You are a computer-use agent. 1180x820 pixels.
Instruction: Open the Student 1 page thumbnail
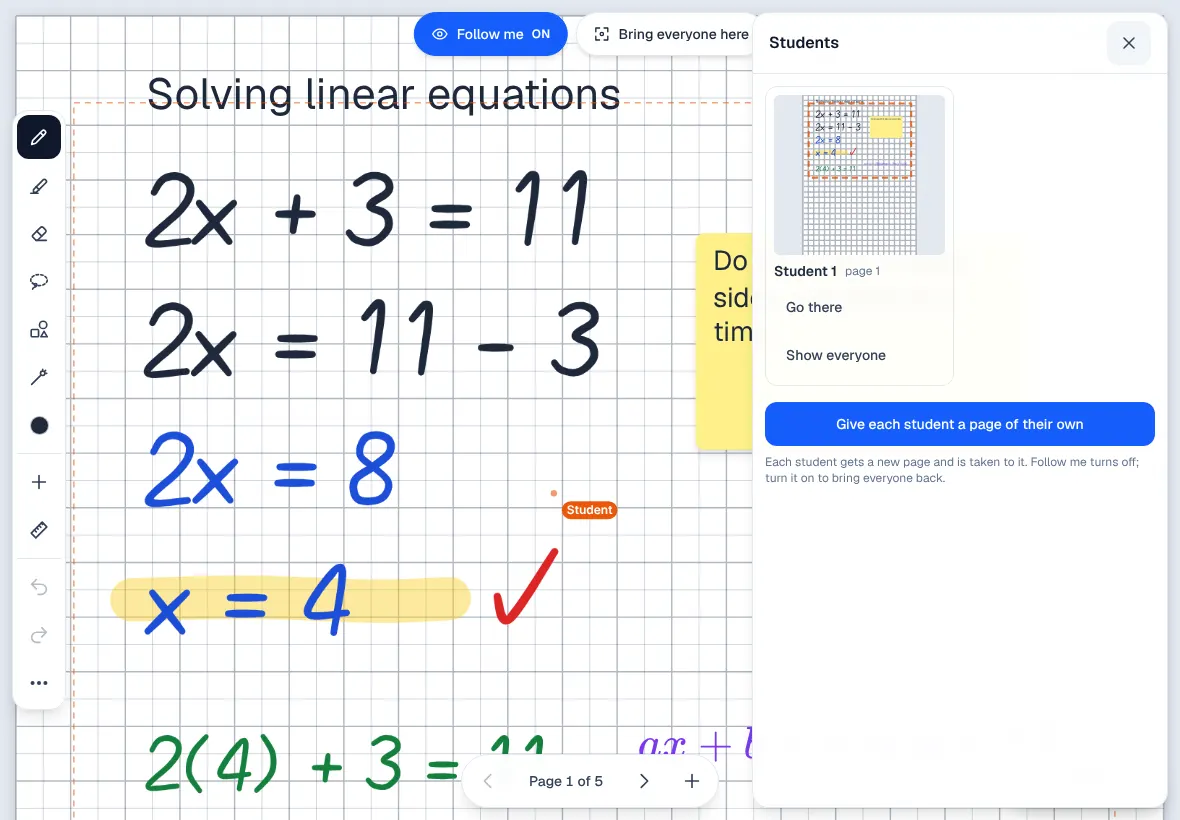(x=859, y=175)
